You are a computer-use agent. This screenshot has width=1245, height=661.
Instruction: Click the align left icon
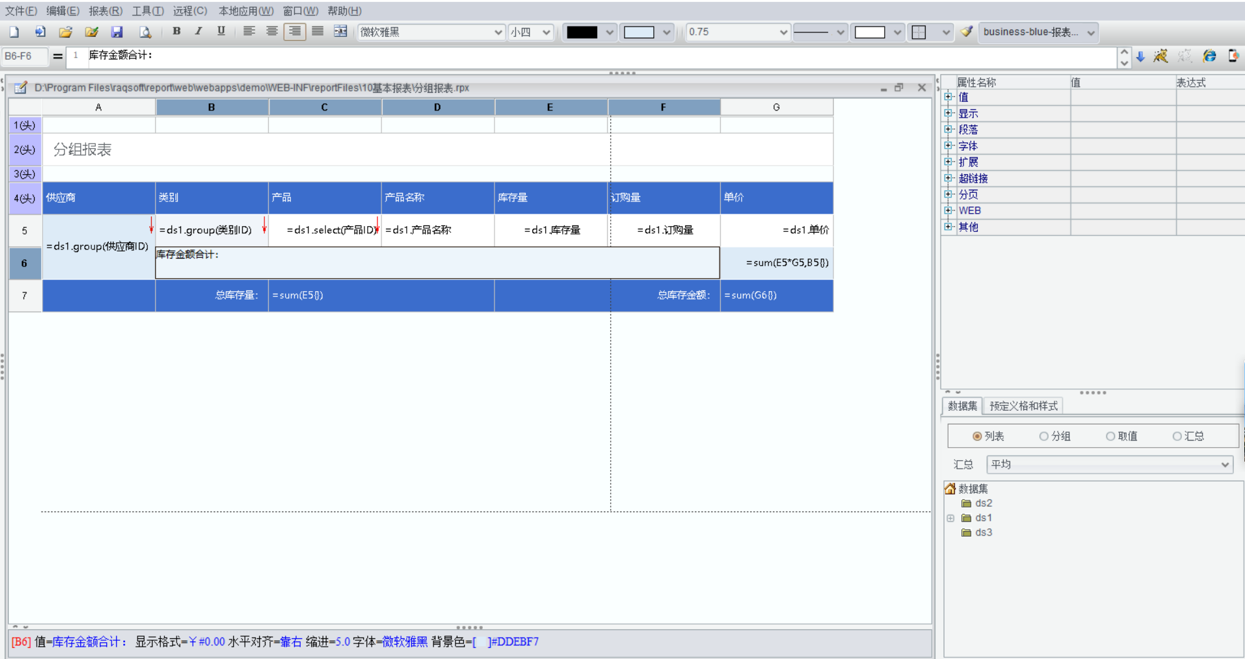(249, 32)
